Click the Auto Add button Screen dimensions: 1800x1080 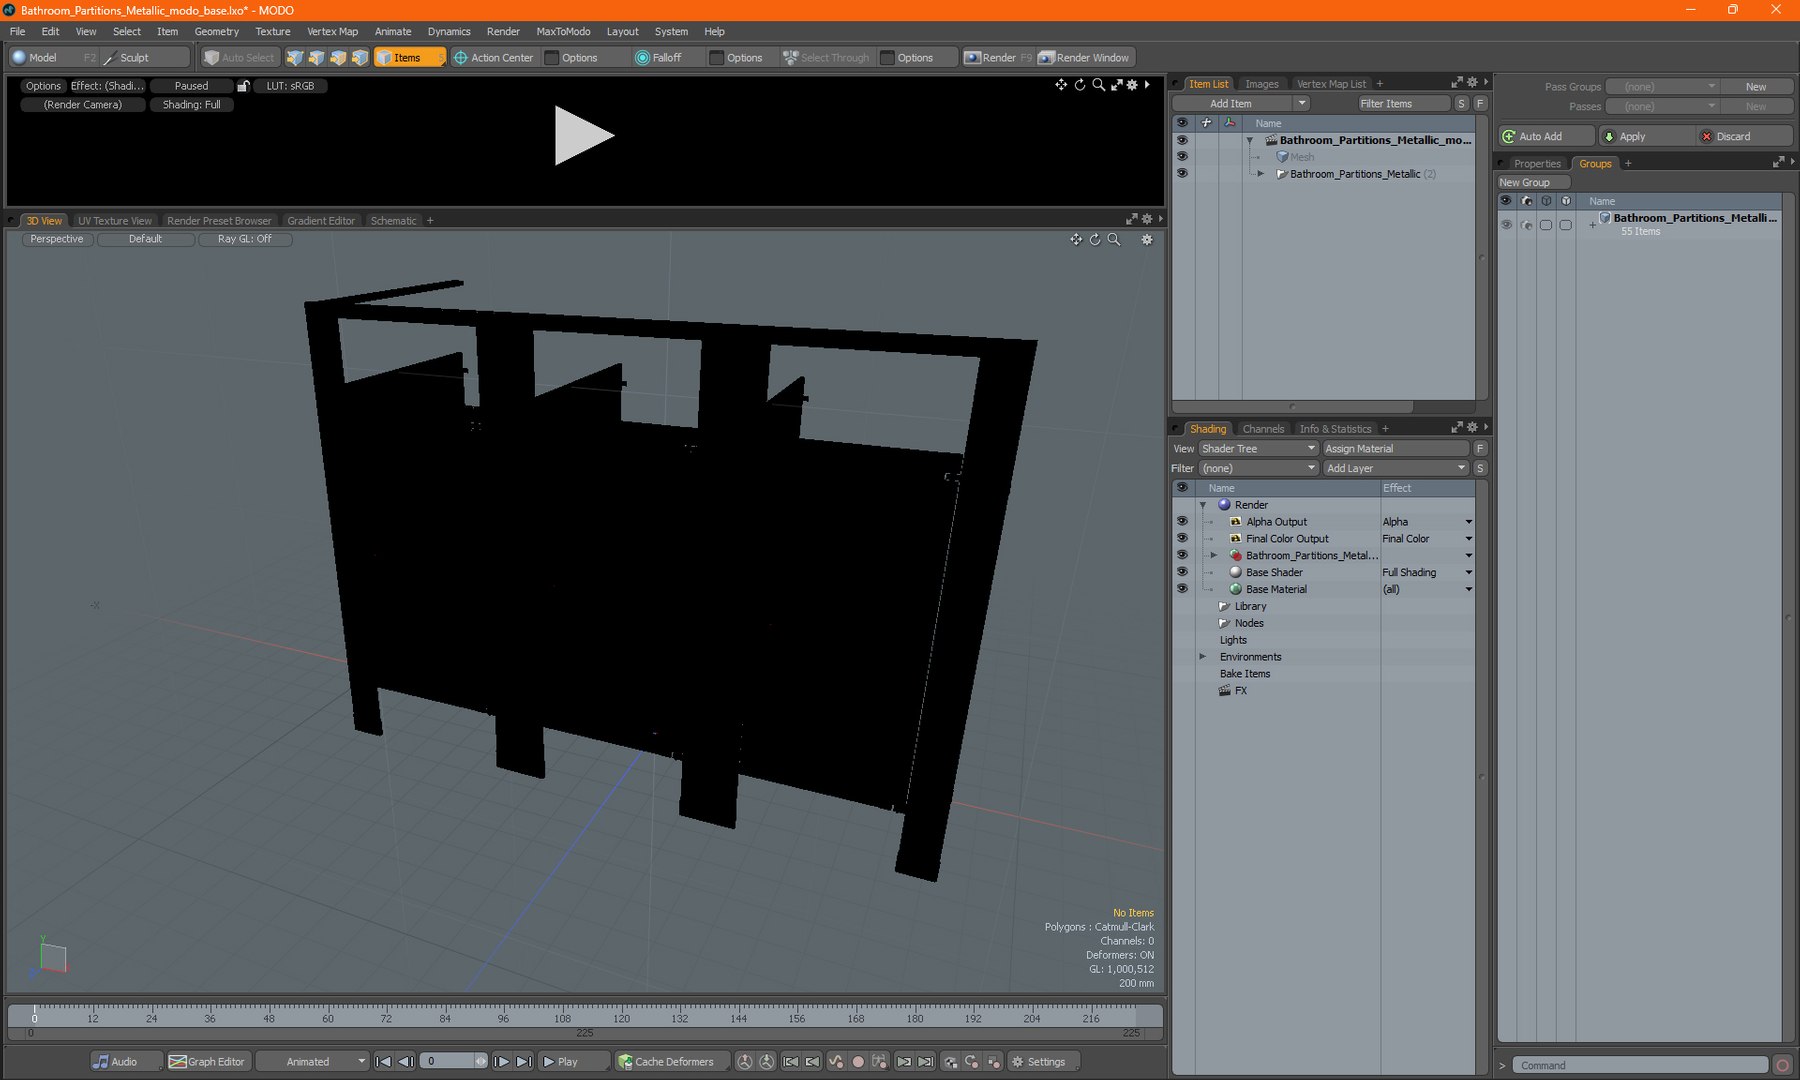[1546, 137]
